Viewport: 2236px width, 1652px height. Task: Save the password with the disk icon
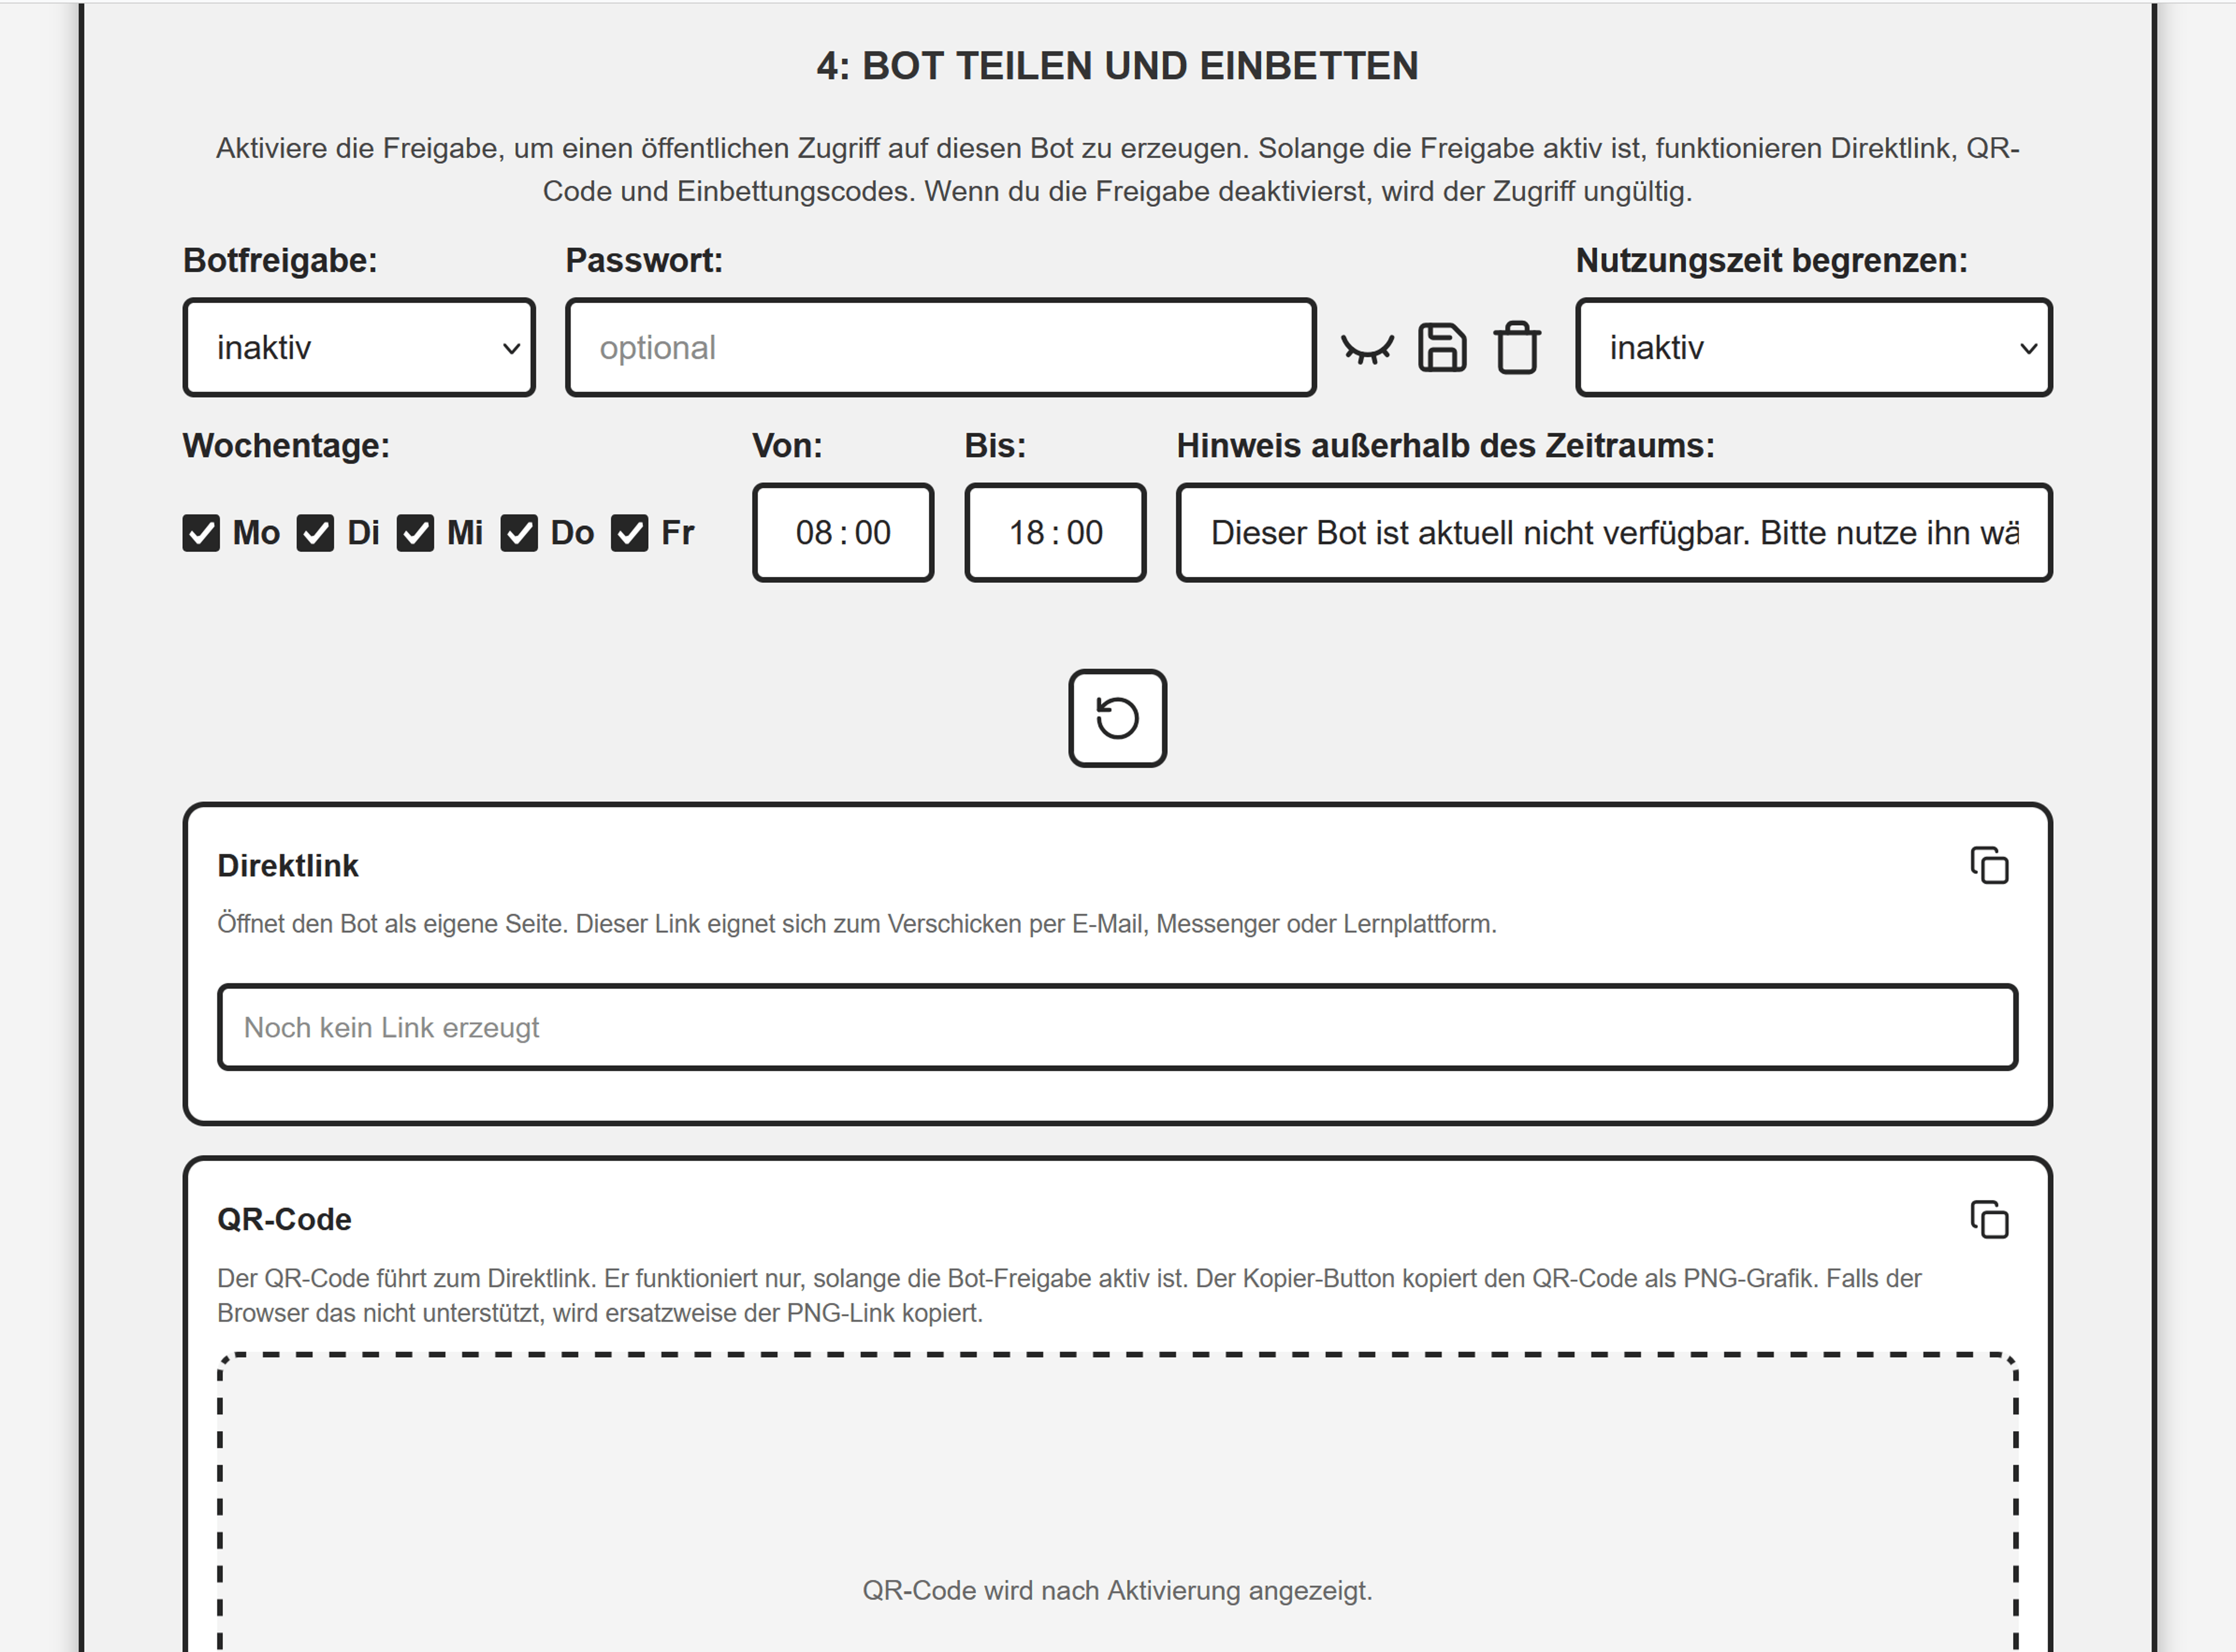point(1442,348)
